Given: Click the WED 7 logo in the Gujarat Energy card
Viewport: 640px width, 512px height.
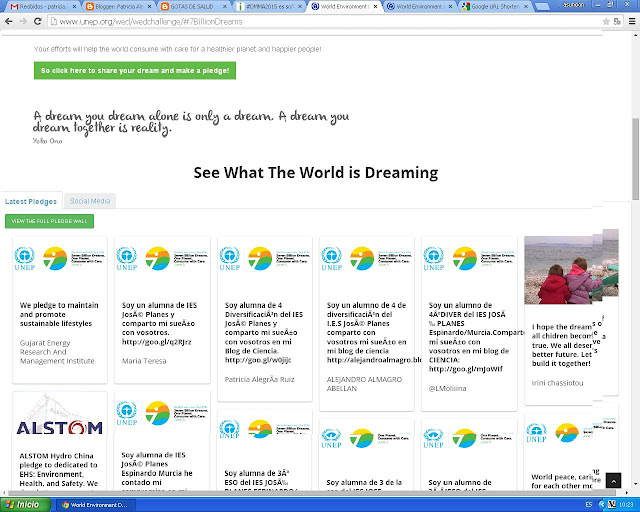Looking at the screenshot, I should click(55, 258).
